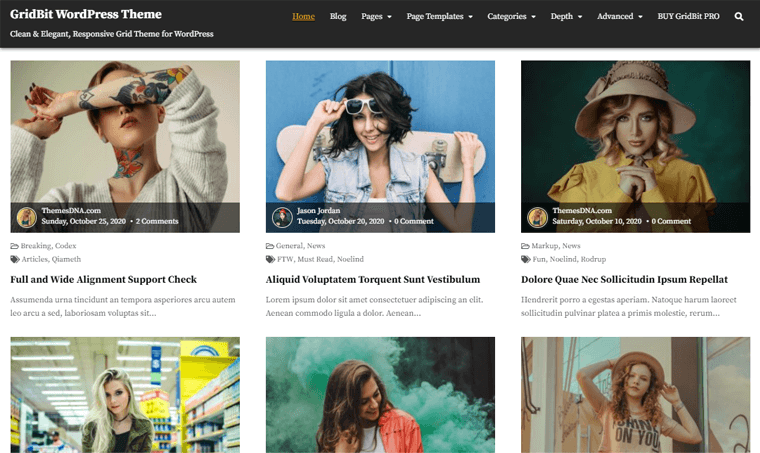
Task: Click the Rodrup tag link
Action: (593, 259)
